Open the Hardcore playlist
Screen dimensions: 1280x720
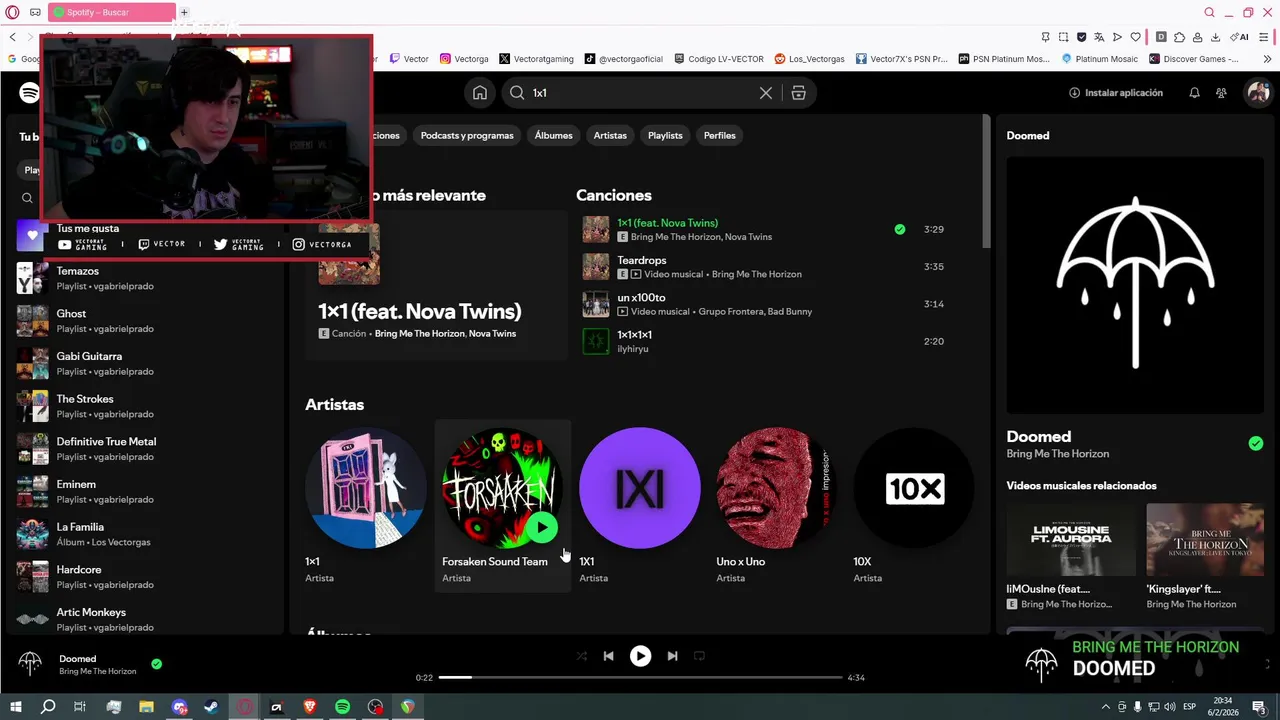click(x=145, y=577)
